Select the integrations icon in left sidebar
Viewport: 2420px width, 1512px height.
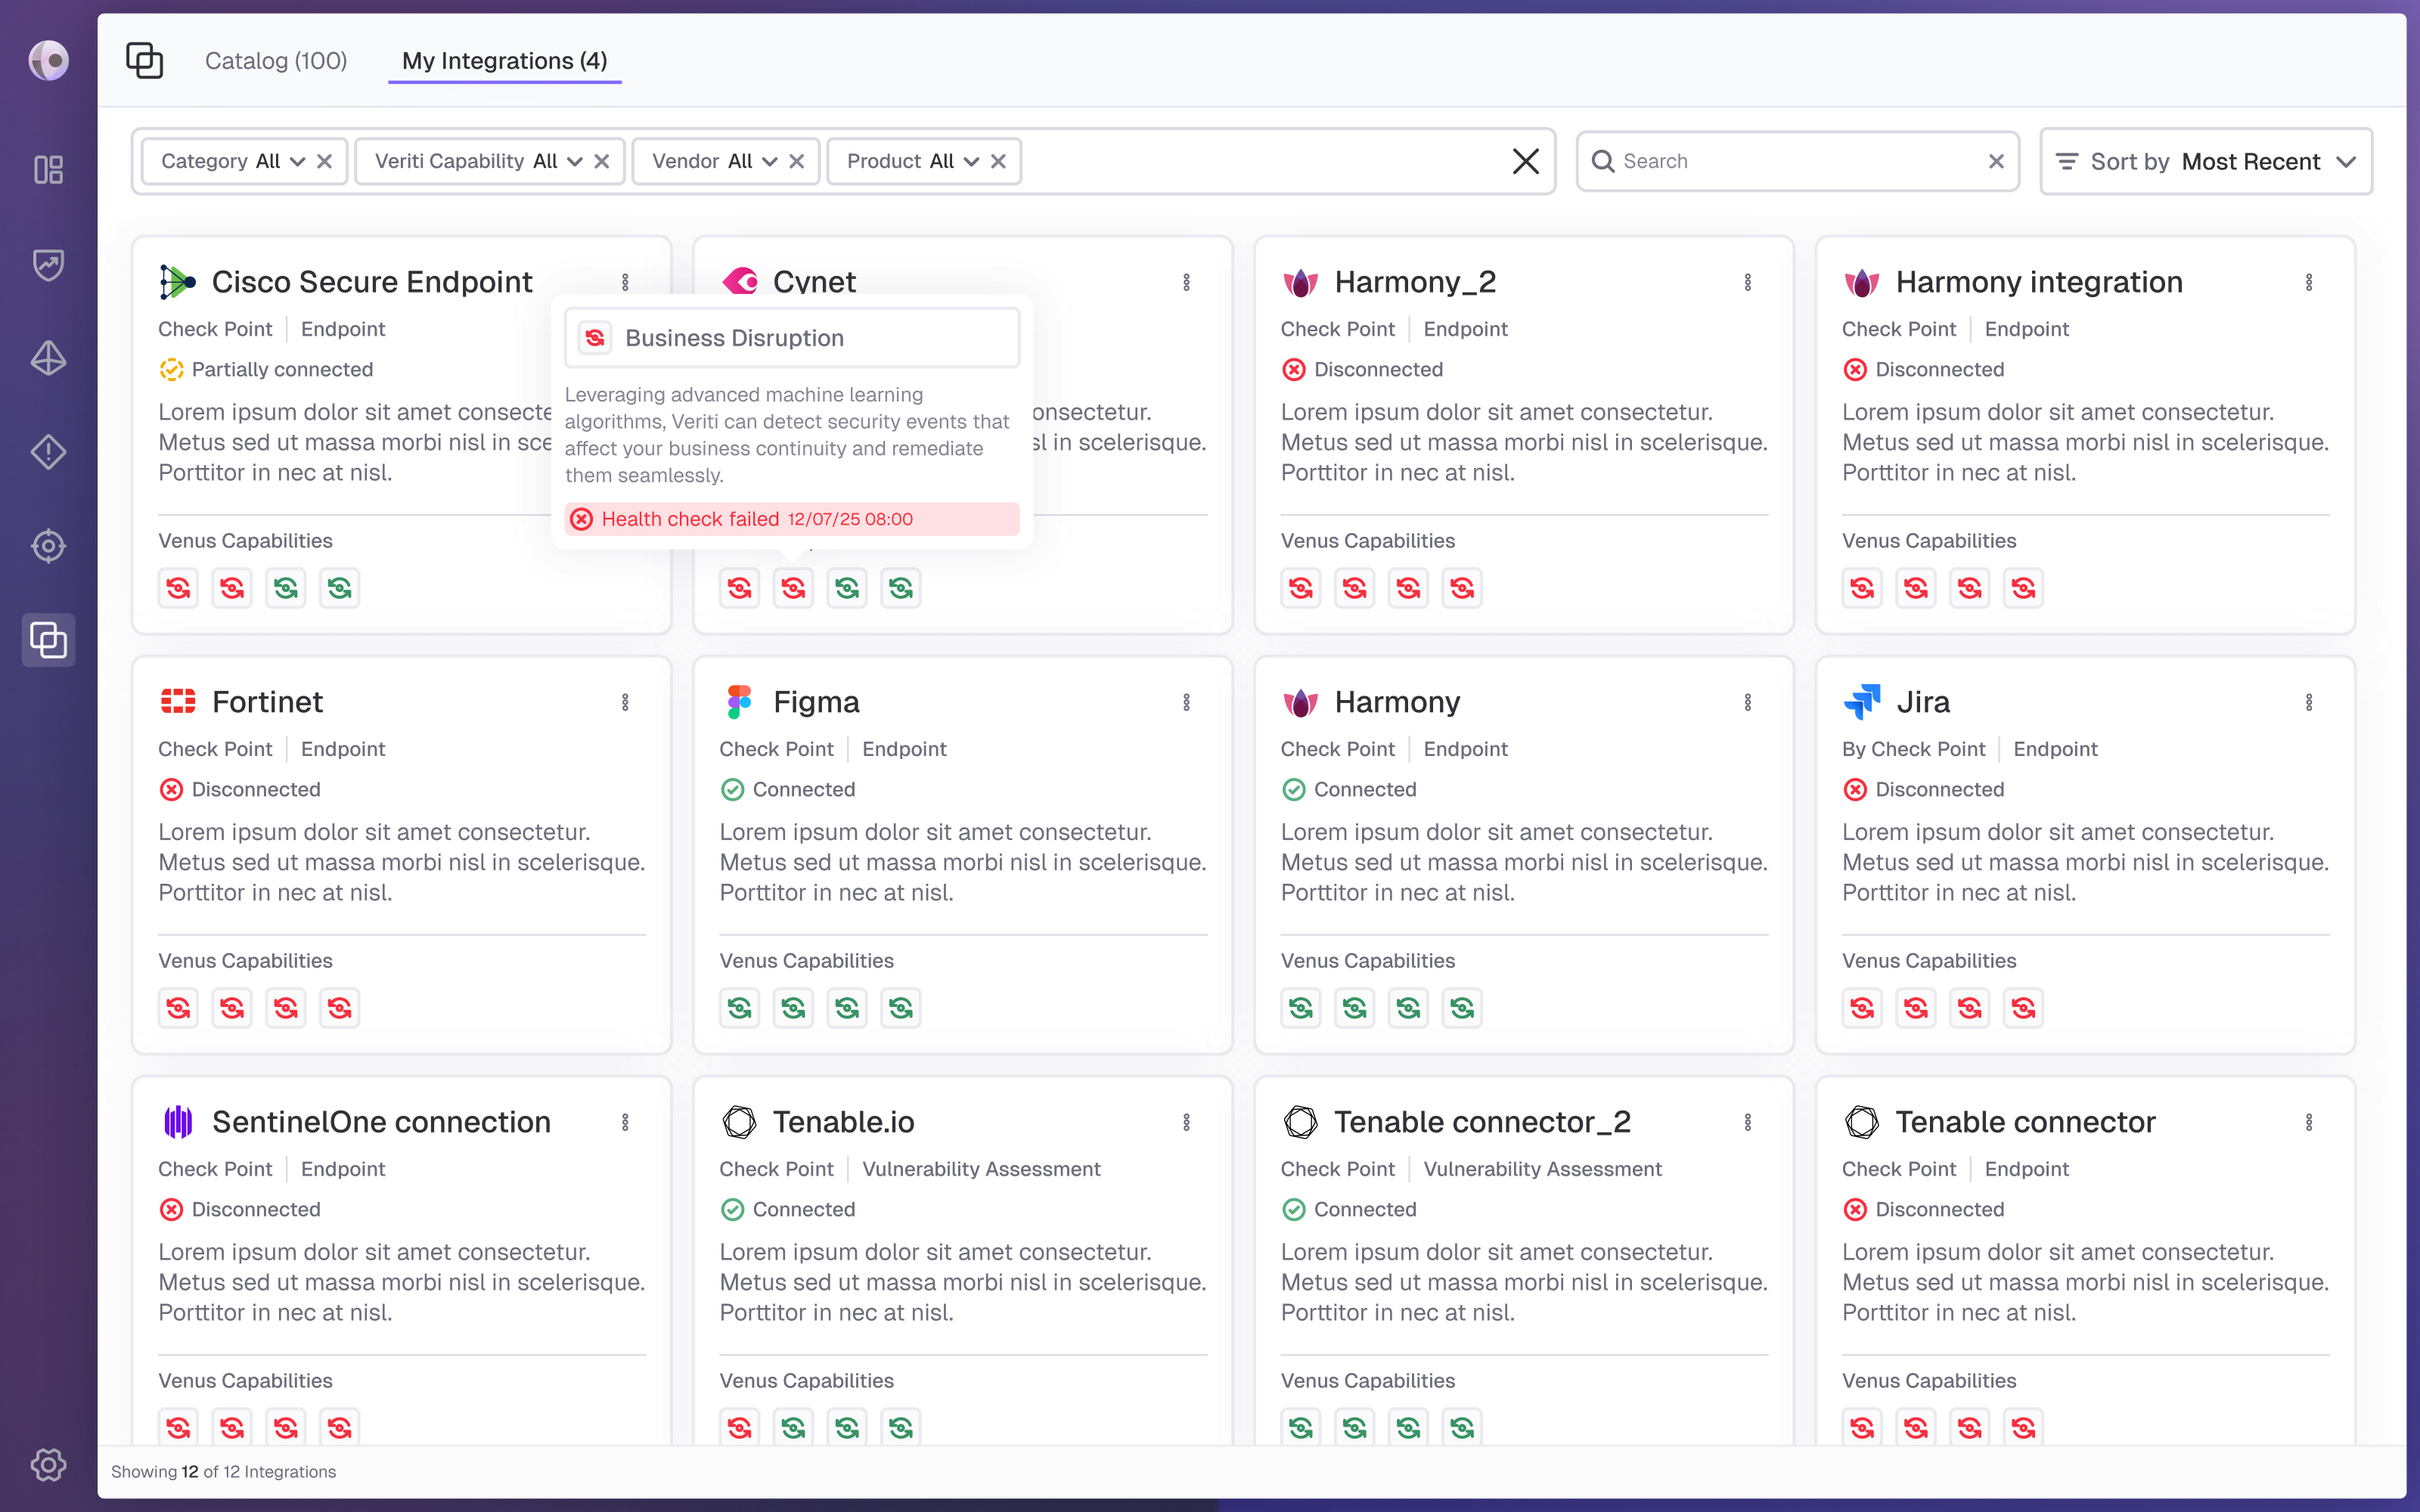point(48,640)
